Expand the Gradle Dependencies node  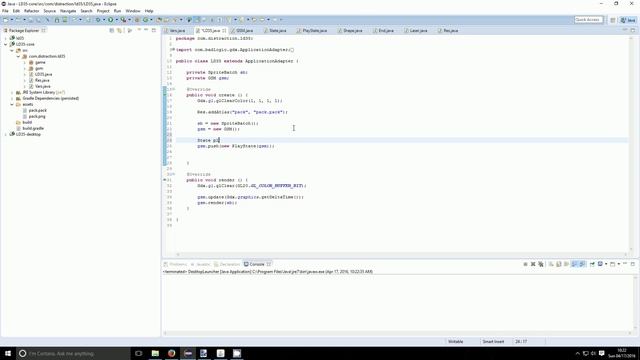tap(12, 98)
